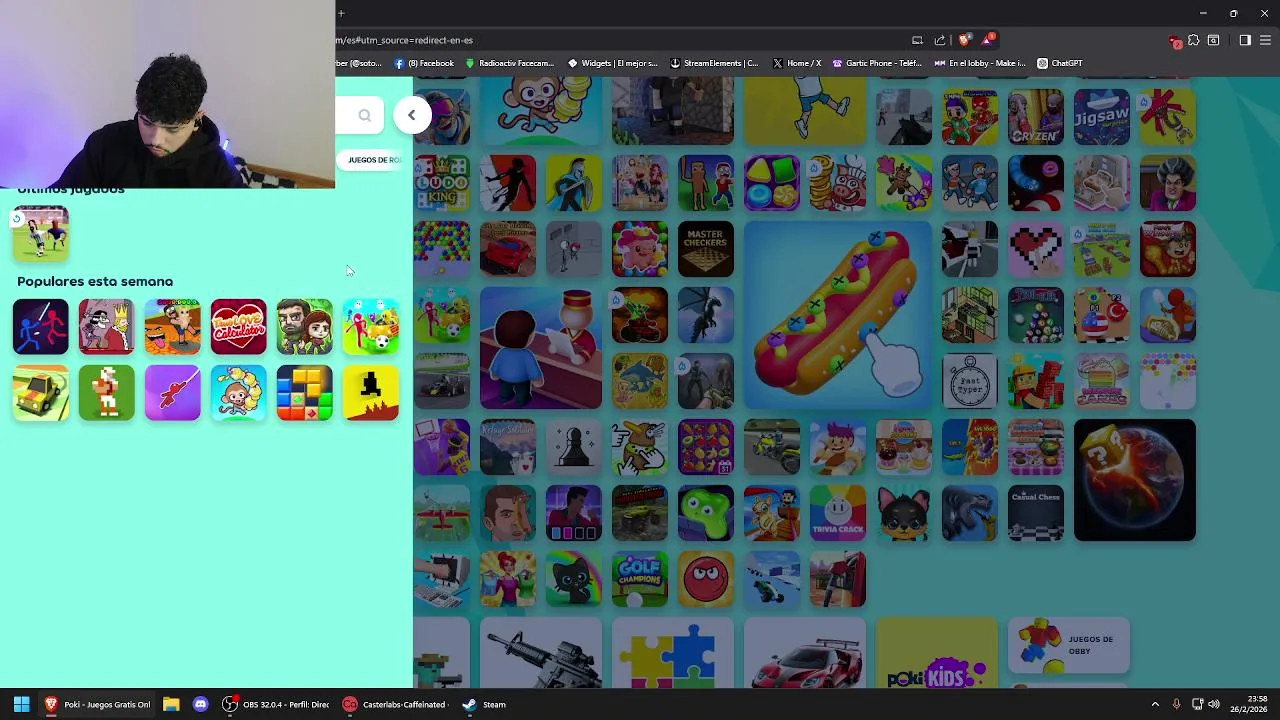Open the billiard balls pool game tile
This screenshot has height=720, width=1280.
(1035, 315)
